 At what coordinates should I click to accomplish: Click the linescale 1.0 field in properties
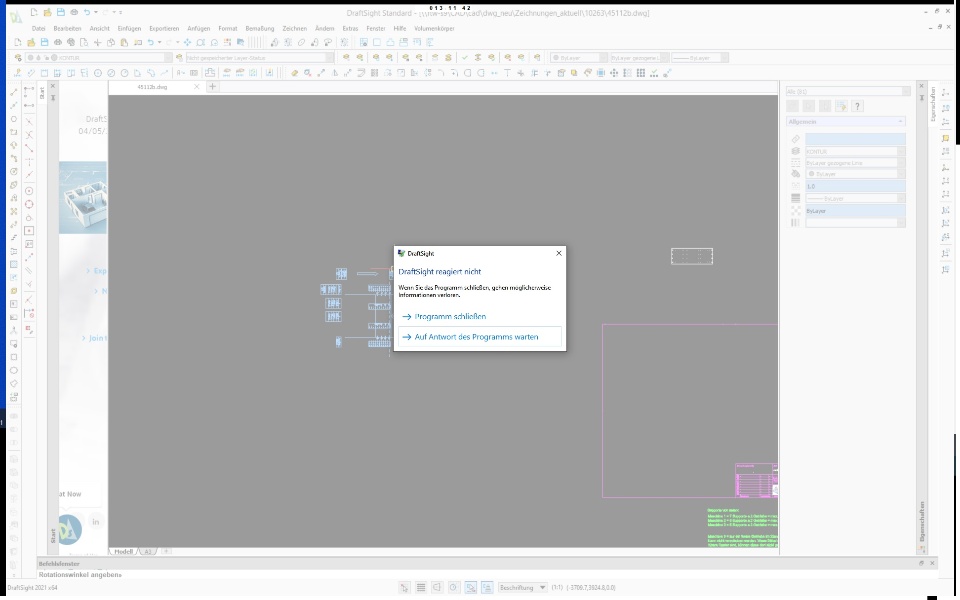[855, 186]
